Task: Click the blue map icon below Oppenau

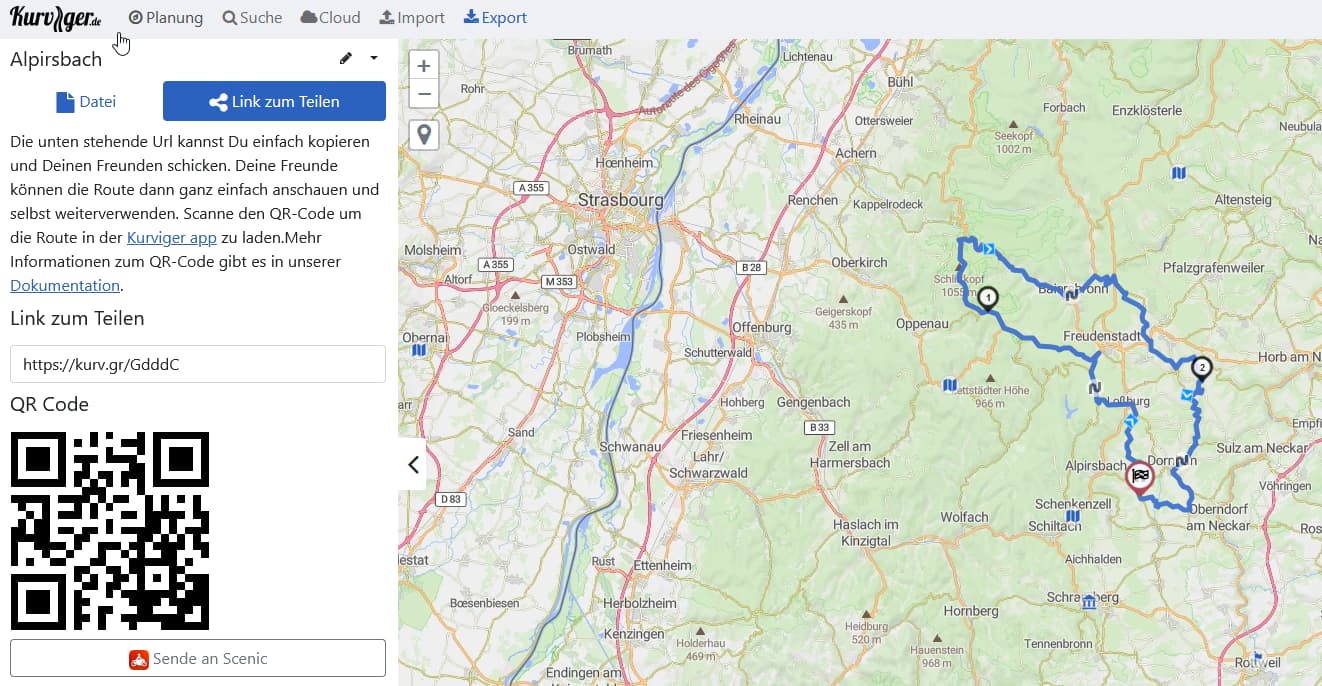Action: pos(949,384)
